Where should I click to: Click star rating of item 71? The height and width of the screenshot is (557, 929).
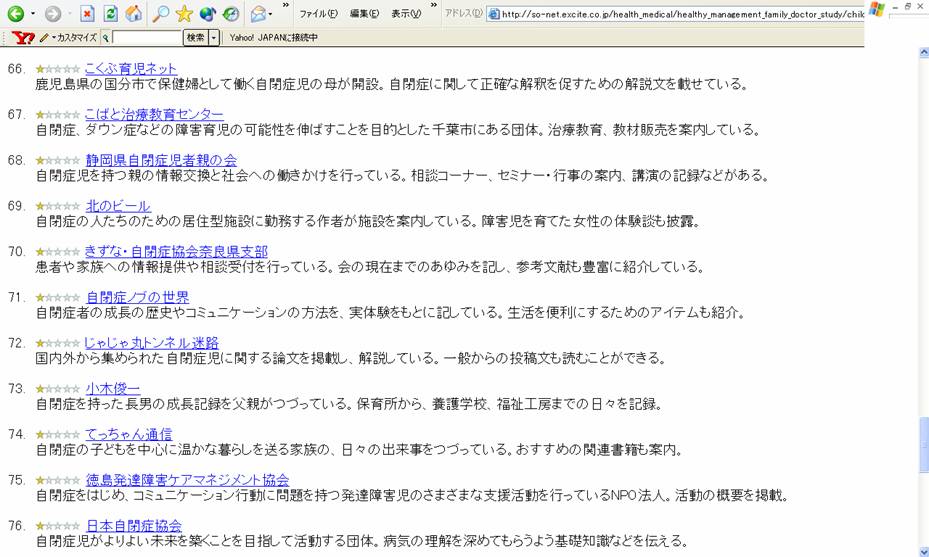pyautogui.click(x=57, y=297)
